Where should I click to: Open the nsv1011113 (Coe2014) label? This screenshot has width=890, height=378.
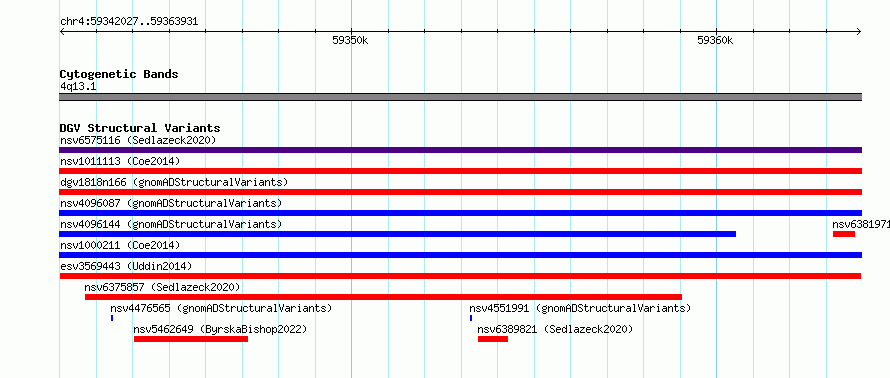[120, 161]
